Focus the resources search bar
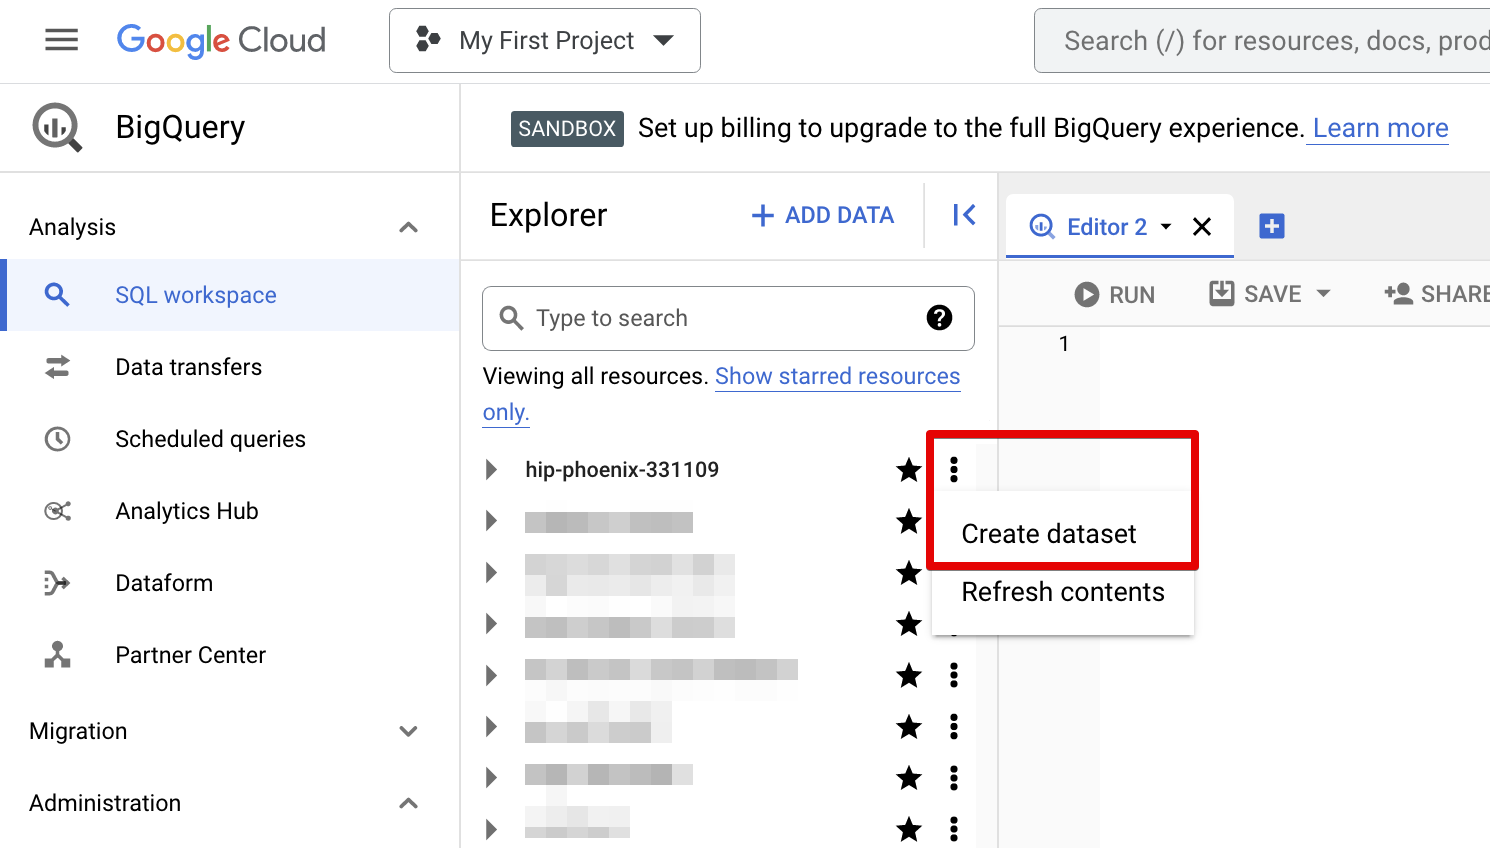This screenshot has width=1490, height=848. pyautogui.click(x=1262, y=40)
